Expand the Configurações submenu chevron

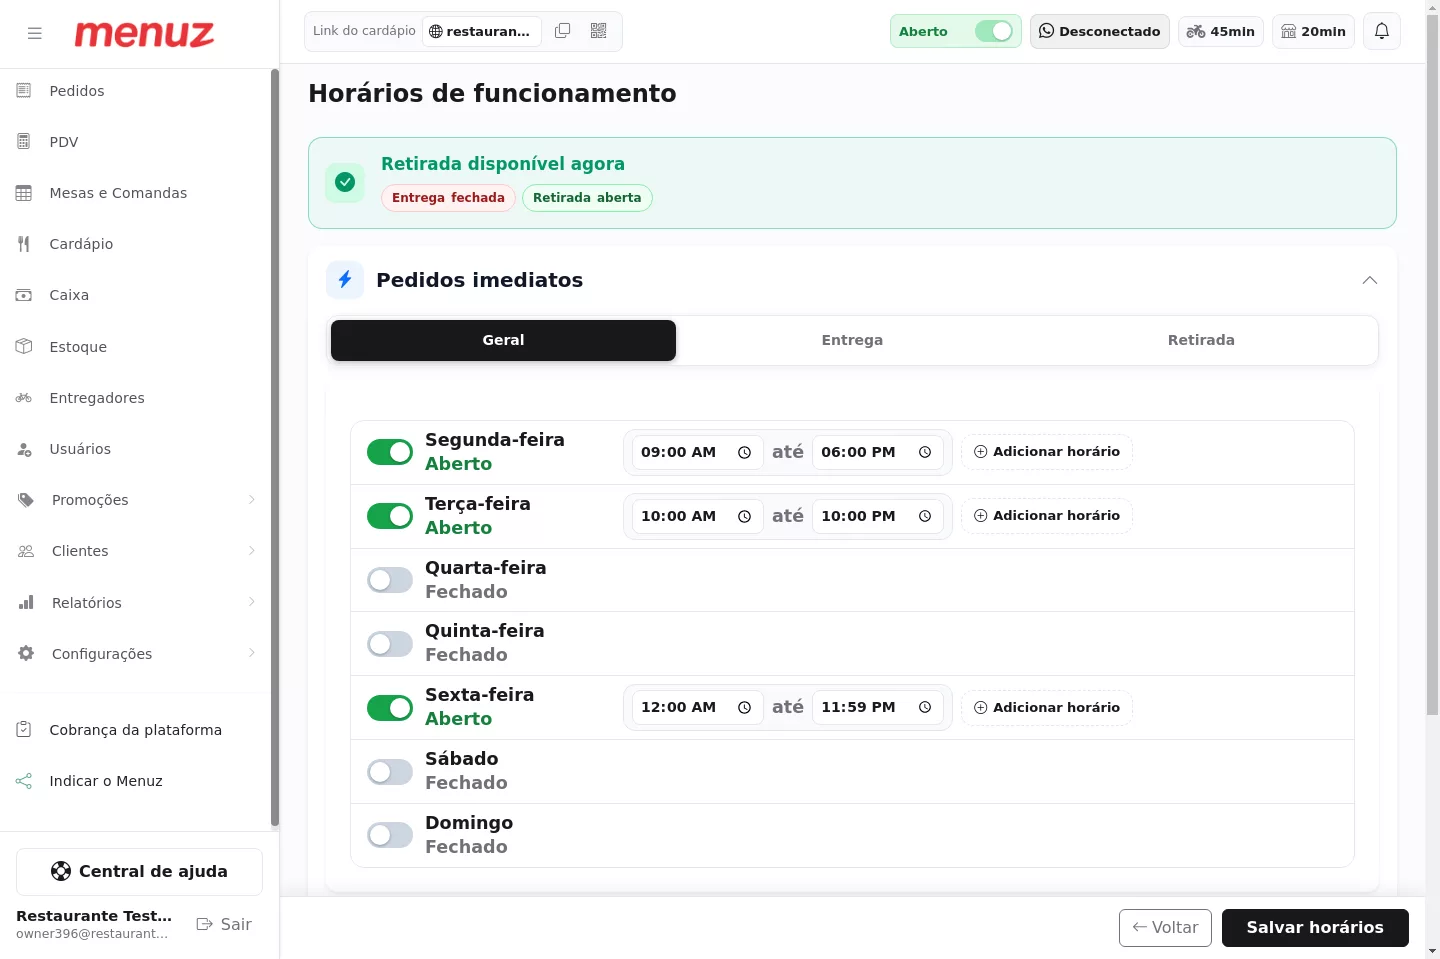(x=252, y=653)
